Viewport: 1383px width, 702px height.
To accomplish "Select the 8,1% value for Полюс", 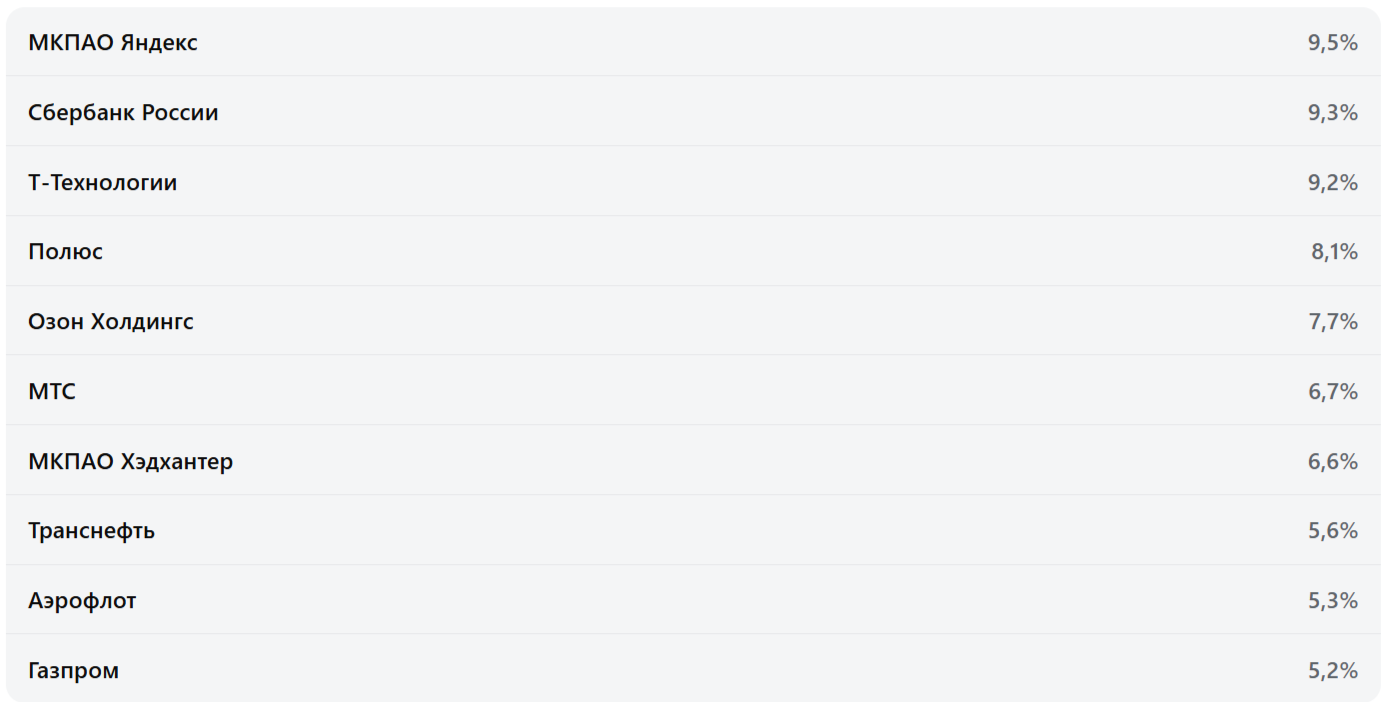I will (x=1334, y=252).
